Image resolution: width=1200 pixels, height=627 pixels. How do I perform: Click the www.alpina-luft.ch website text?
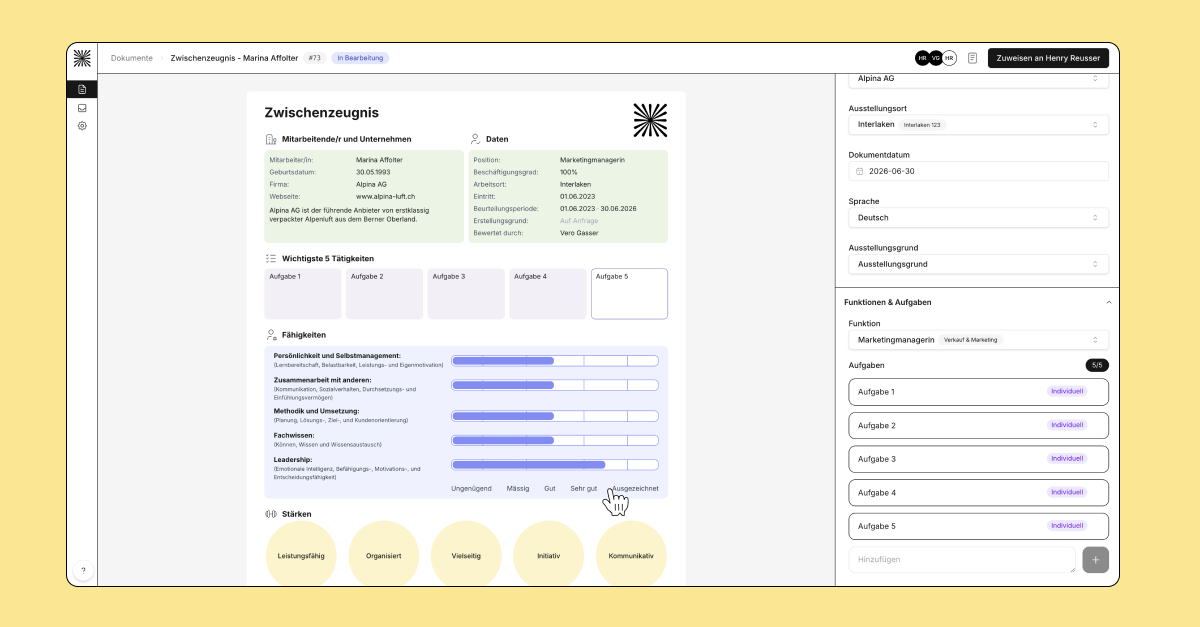coord(385,197)
